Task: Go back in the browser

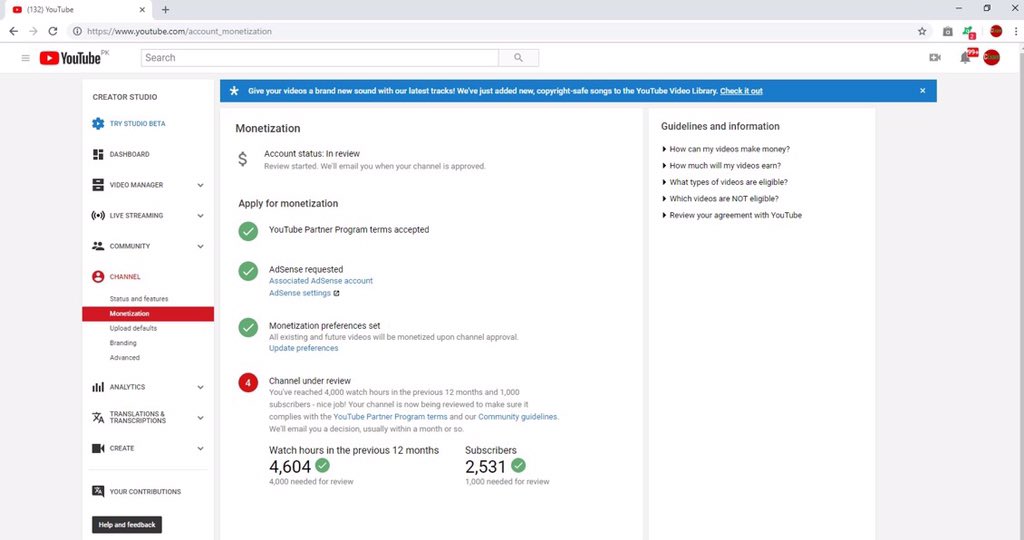Action: (14, 31)
